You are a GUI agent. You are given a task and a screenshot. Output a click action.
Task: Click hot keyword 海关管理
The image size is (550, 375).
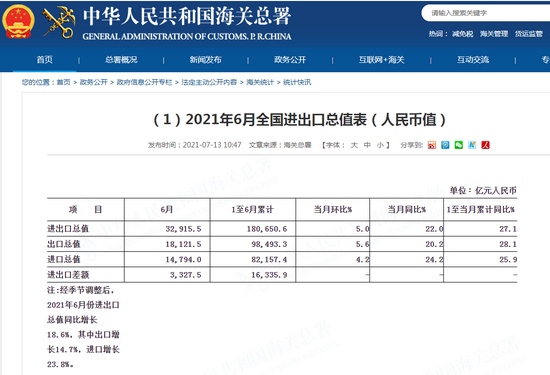click(x=494, y=34)
